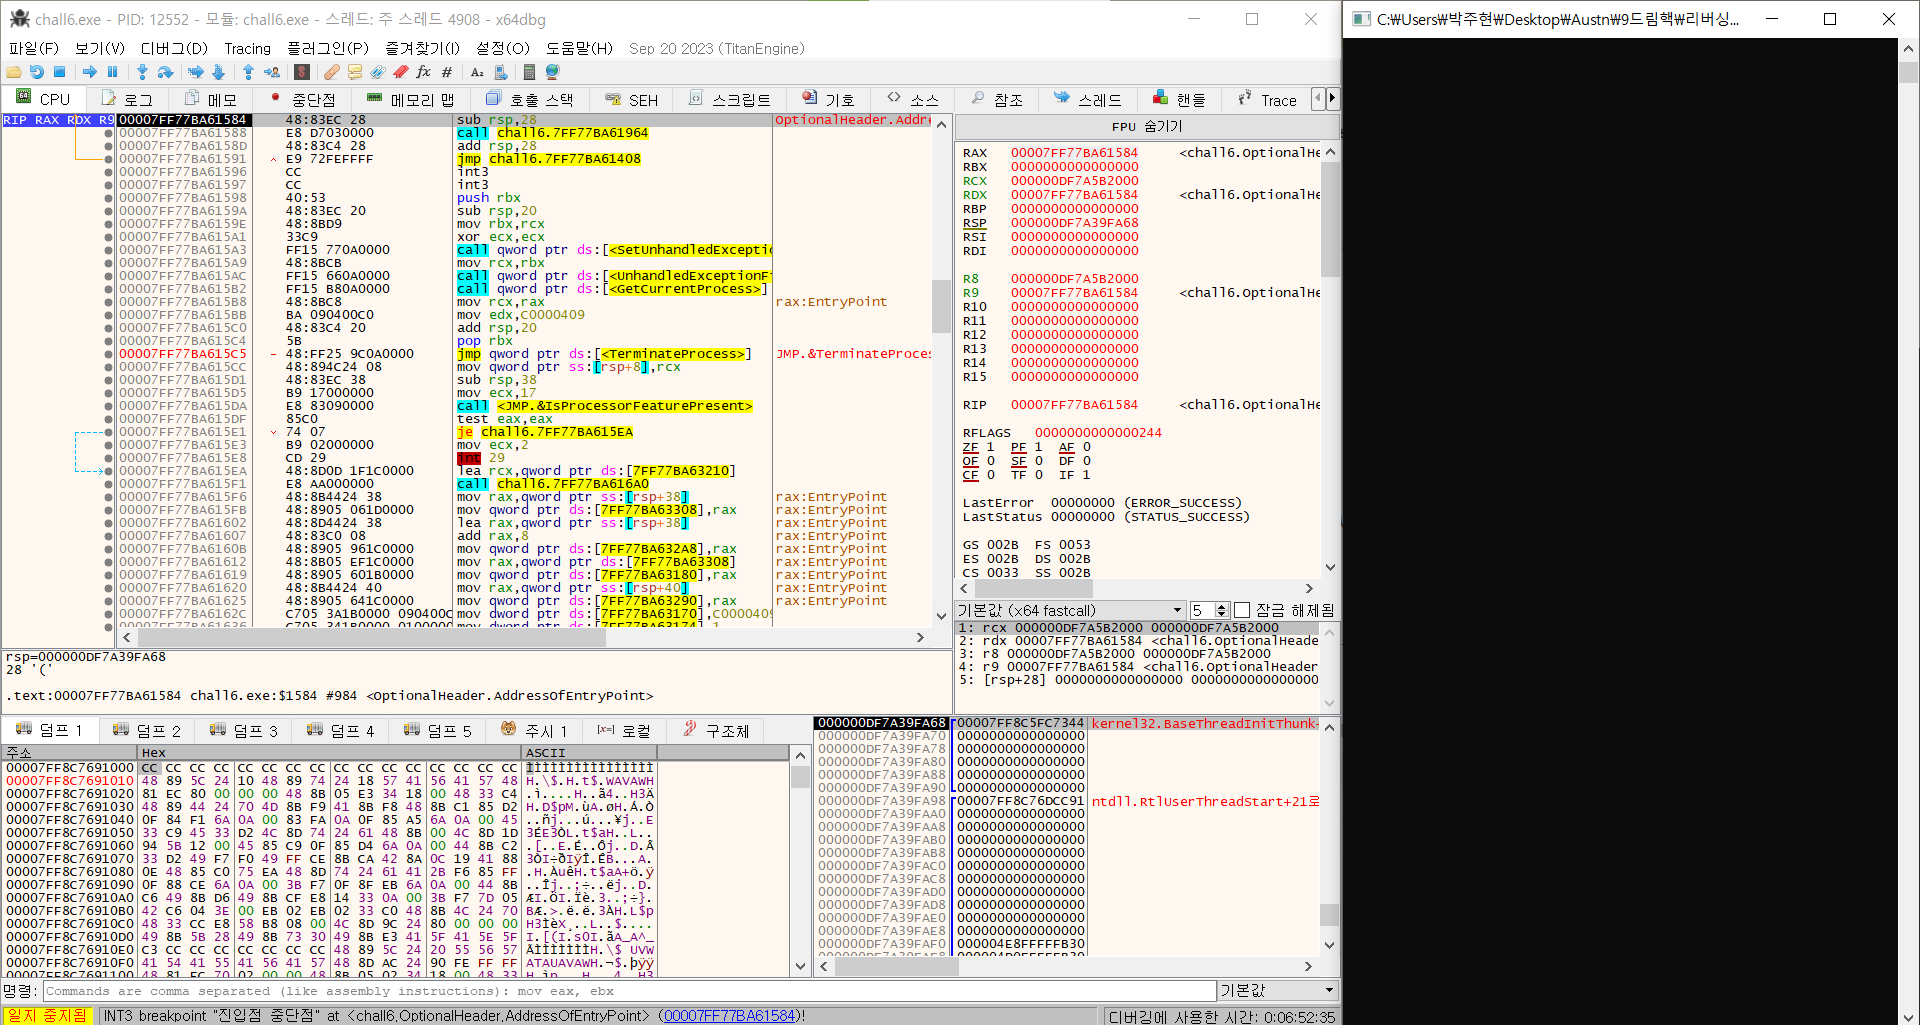Screen dimensions: 1920x1025
Task: Switch to the 스레드 tab
Action: [1088, 99]
